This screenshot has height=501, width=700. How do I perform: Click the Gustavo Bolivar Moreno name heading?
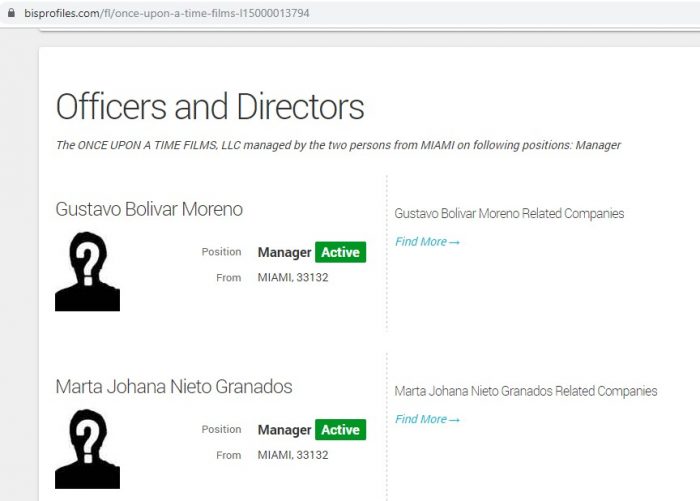[x=149, y=209]
